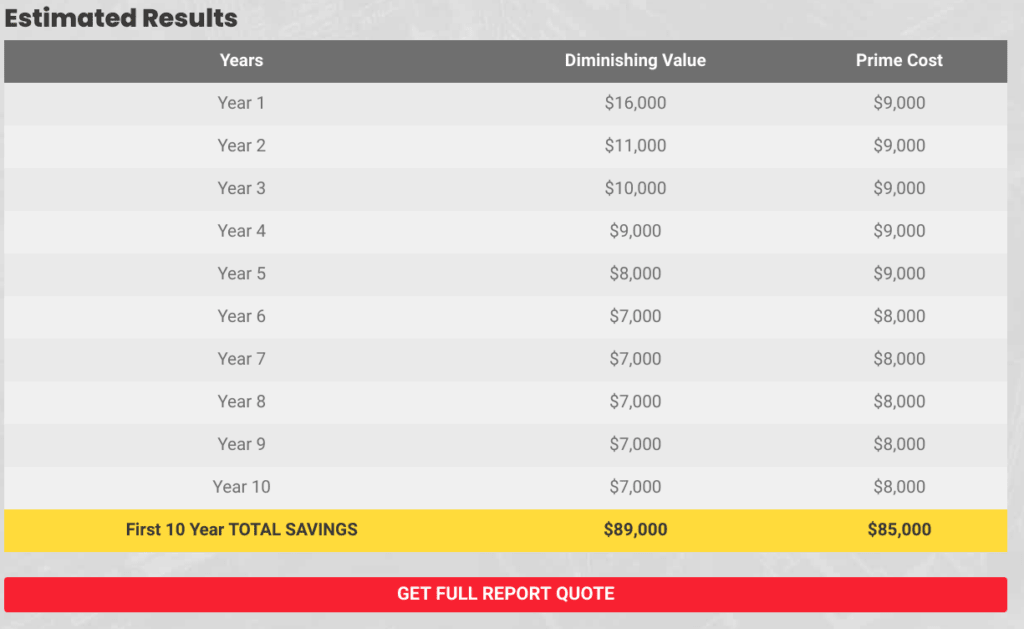Click the Year 4 row label

tap(241, 231)
